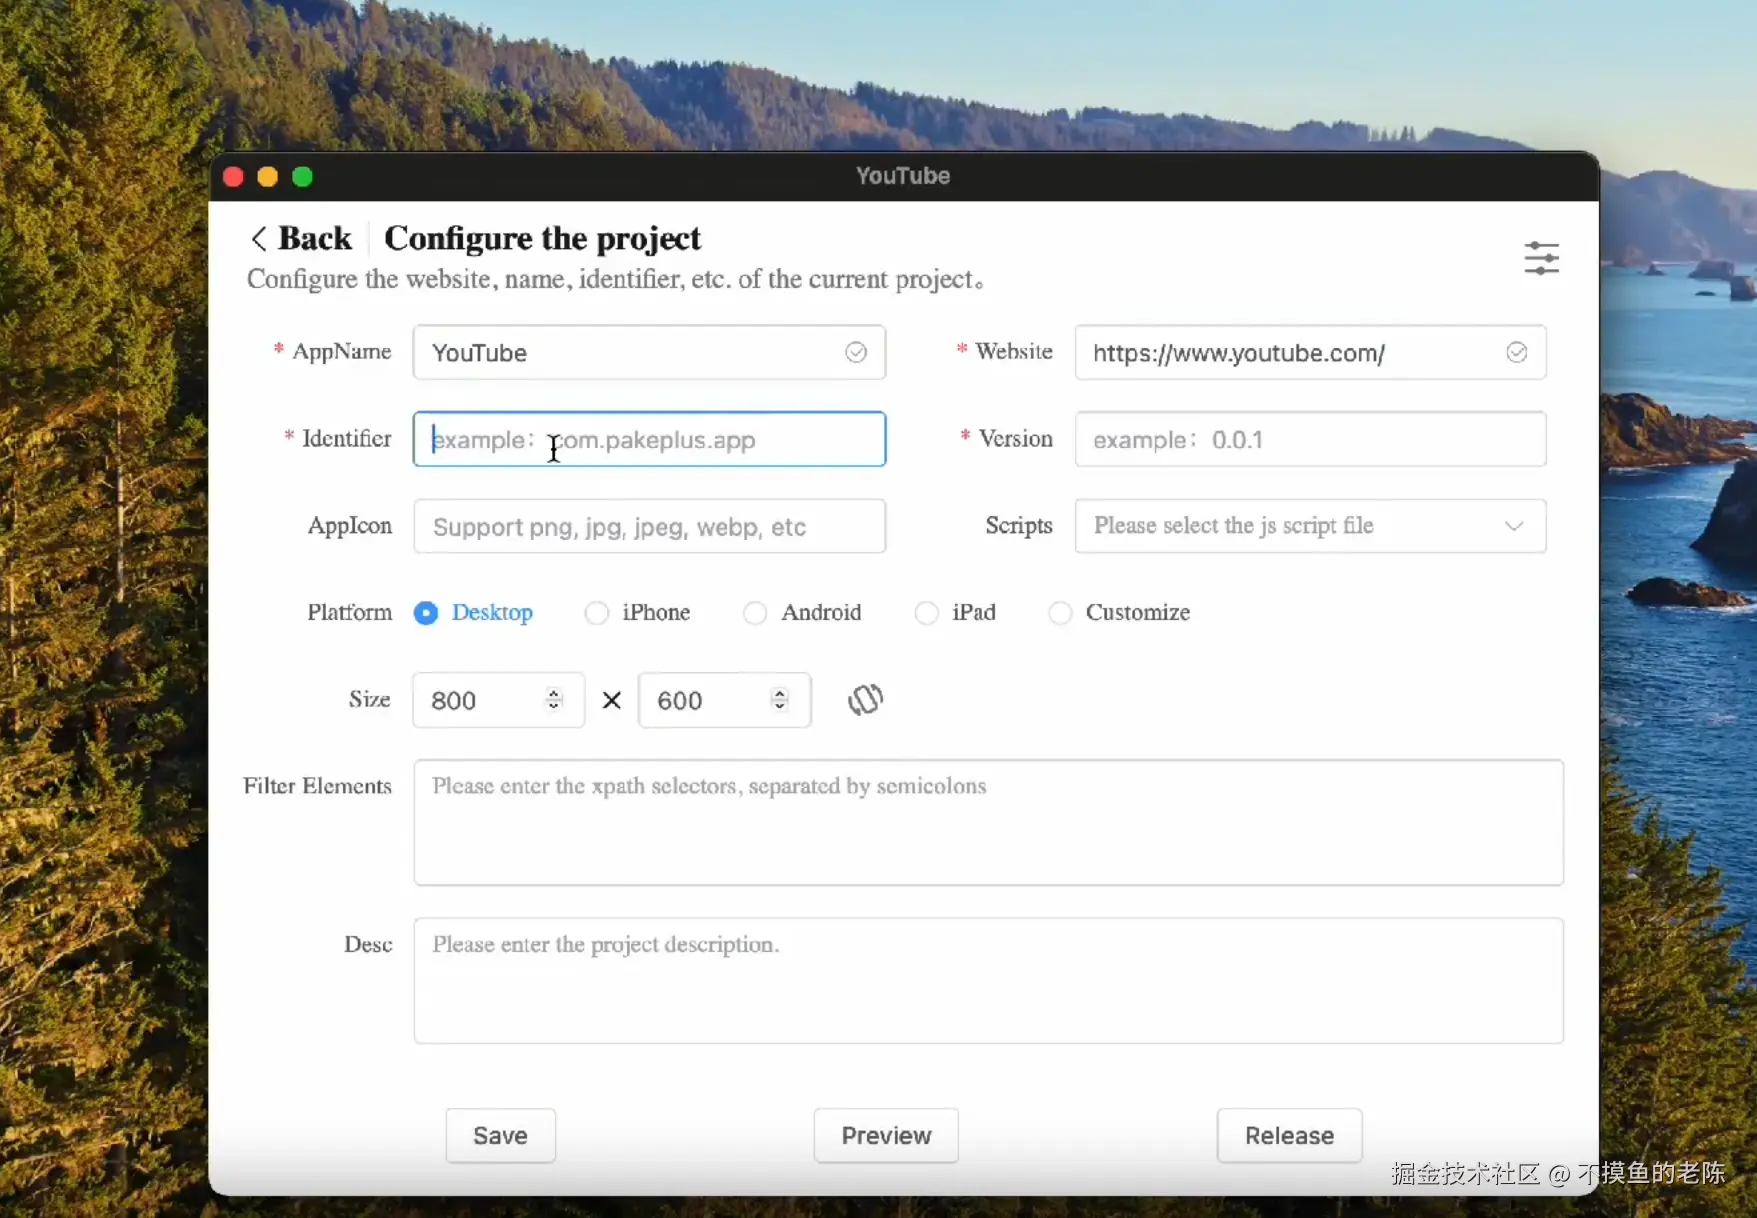The width and height of the screenshot is (1757, 1218).
Task: Click the Website field checkmark icon
Action: pyautogui.click(x=1516, y=352)
